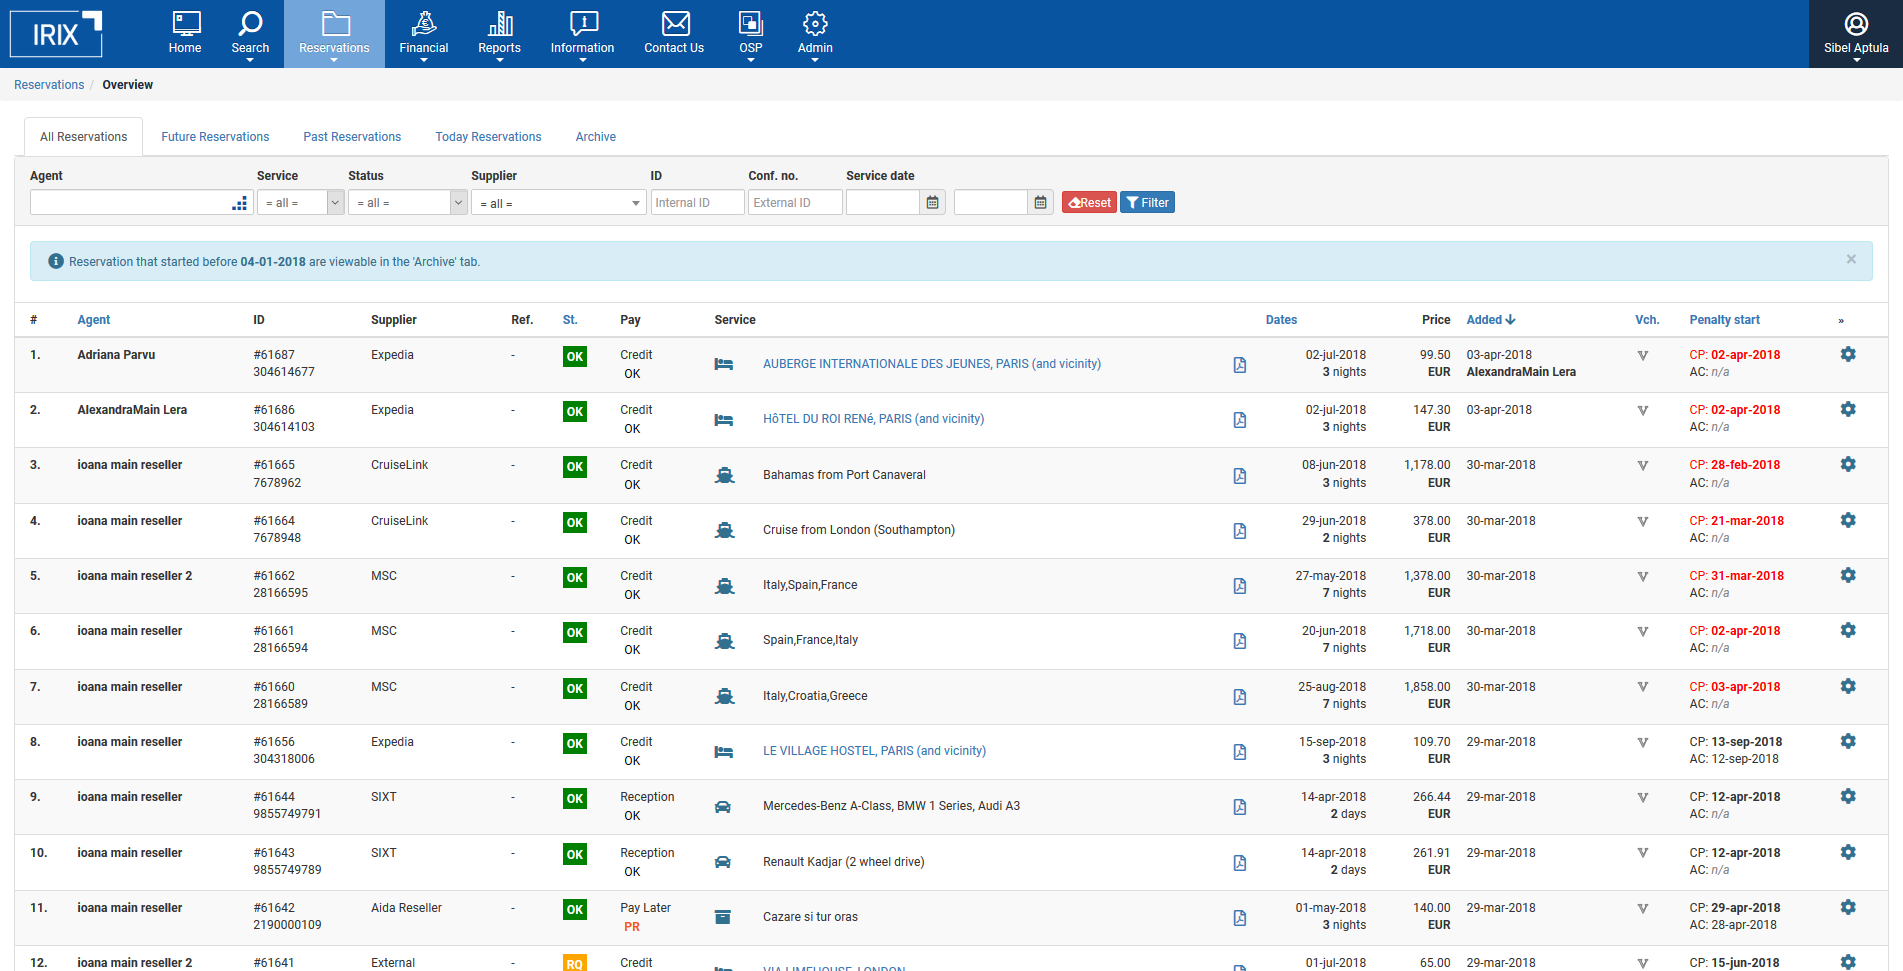Click agent selector grid icon

pos(239,203)
